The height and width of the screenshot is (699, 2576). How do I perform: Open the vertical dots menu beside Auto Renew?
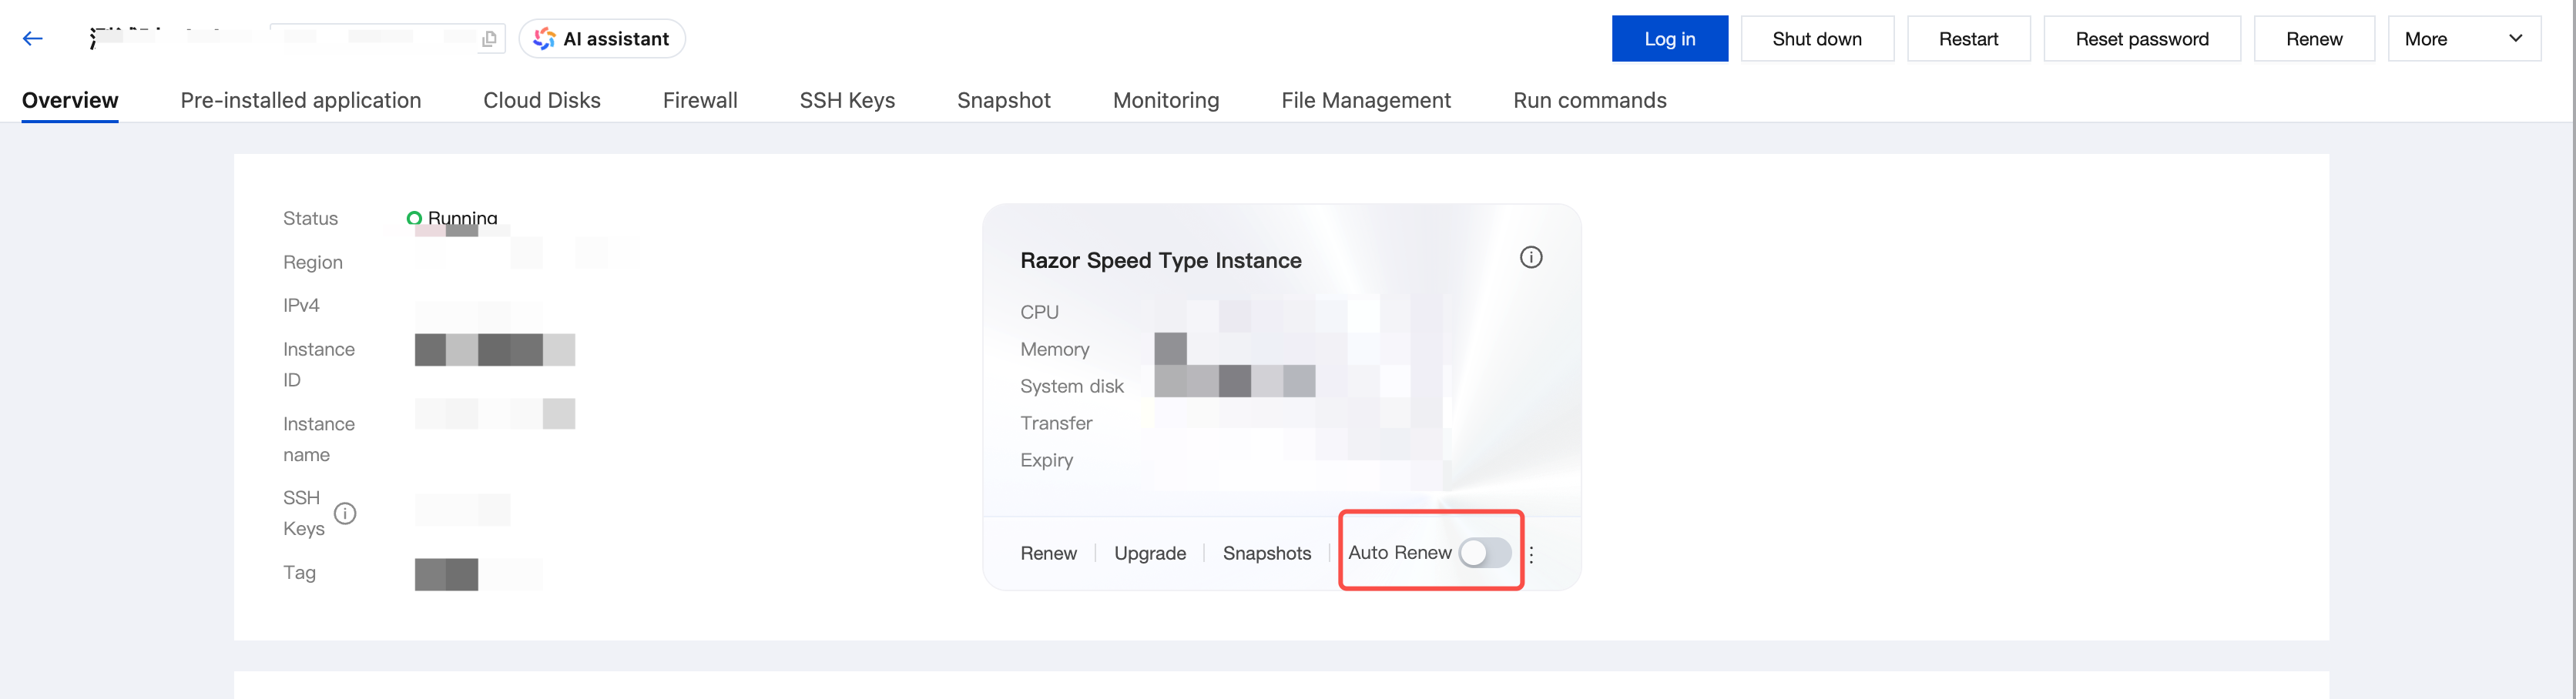1531,554
